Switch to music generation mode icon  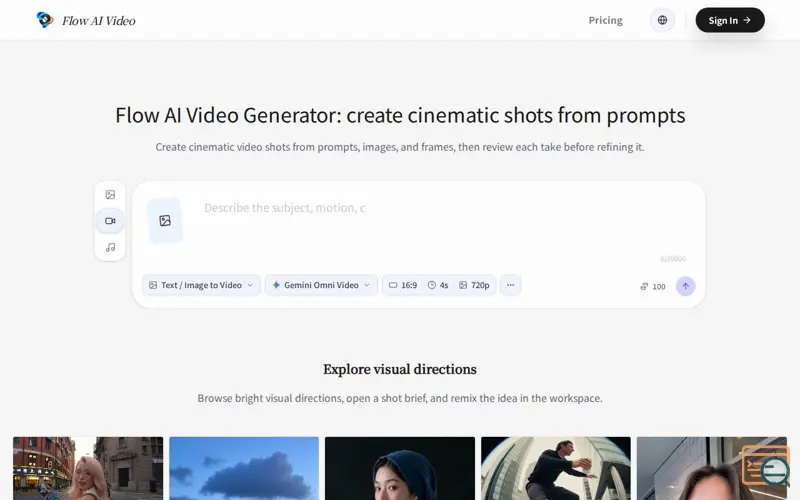110,247
